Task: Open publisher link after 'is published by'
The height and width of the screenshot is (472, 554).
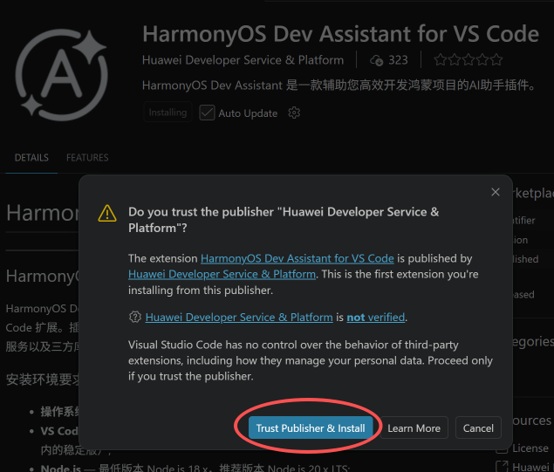Action: coord(222,274)
